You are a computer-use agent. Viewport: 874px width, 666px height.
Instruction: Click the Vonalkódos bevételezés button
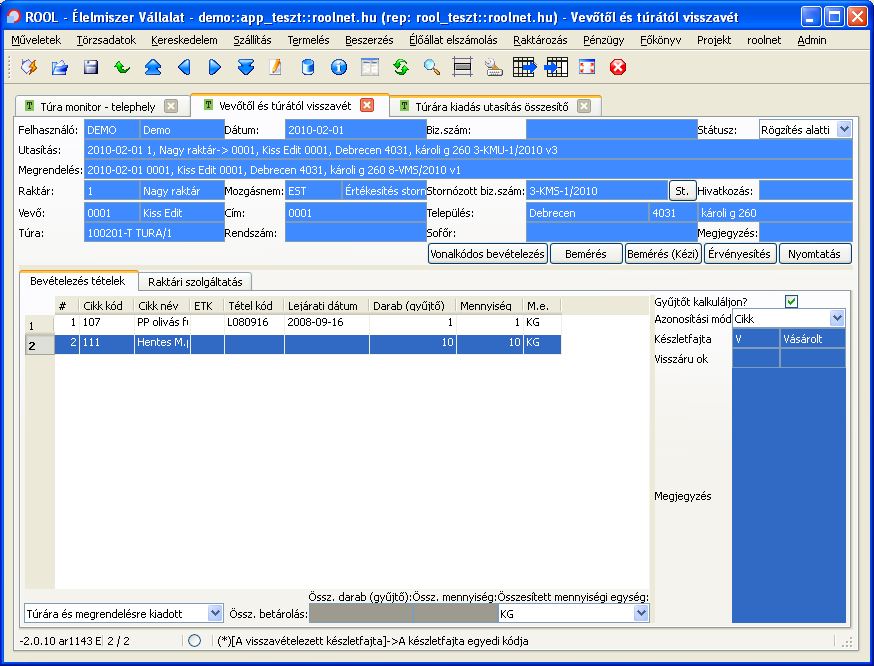click(487, 254)
